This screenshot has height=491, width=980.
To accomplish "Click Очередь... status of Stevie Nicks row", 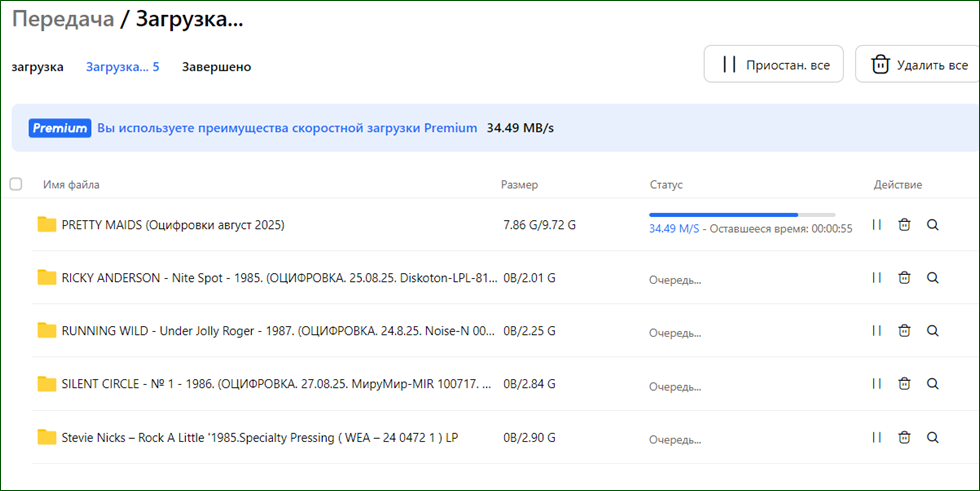I will pyautogui.click(x=675, y=440).
